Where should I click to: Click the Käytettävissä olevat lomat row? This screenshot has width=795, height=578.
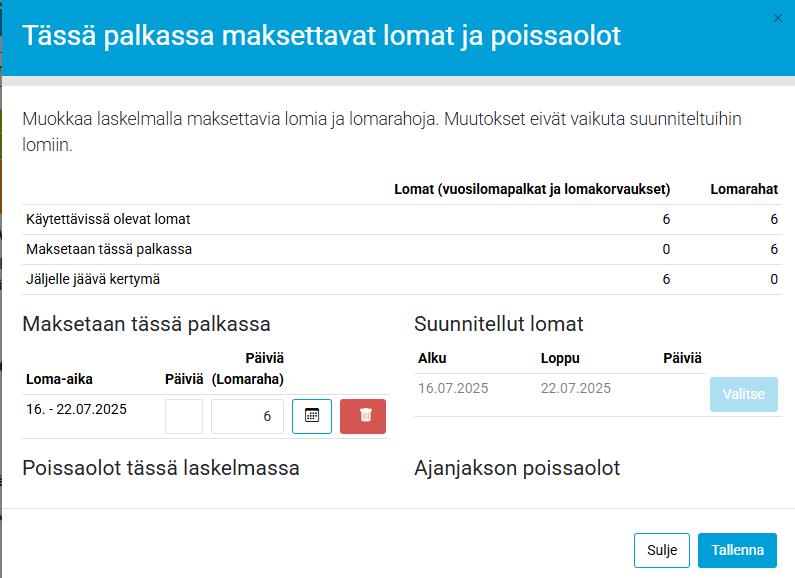108,219
